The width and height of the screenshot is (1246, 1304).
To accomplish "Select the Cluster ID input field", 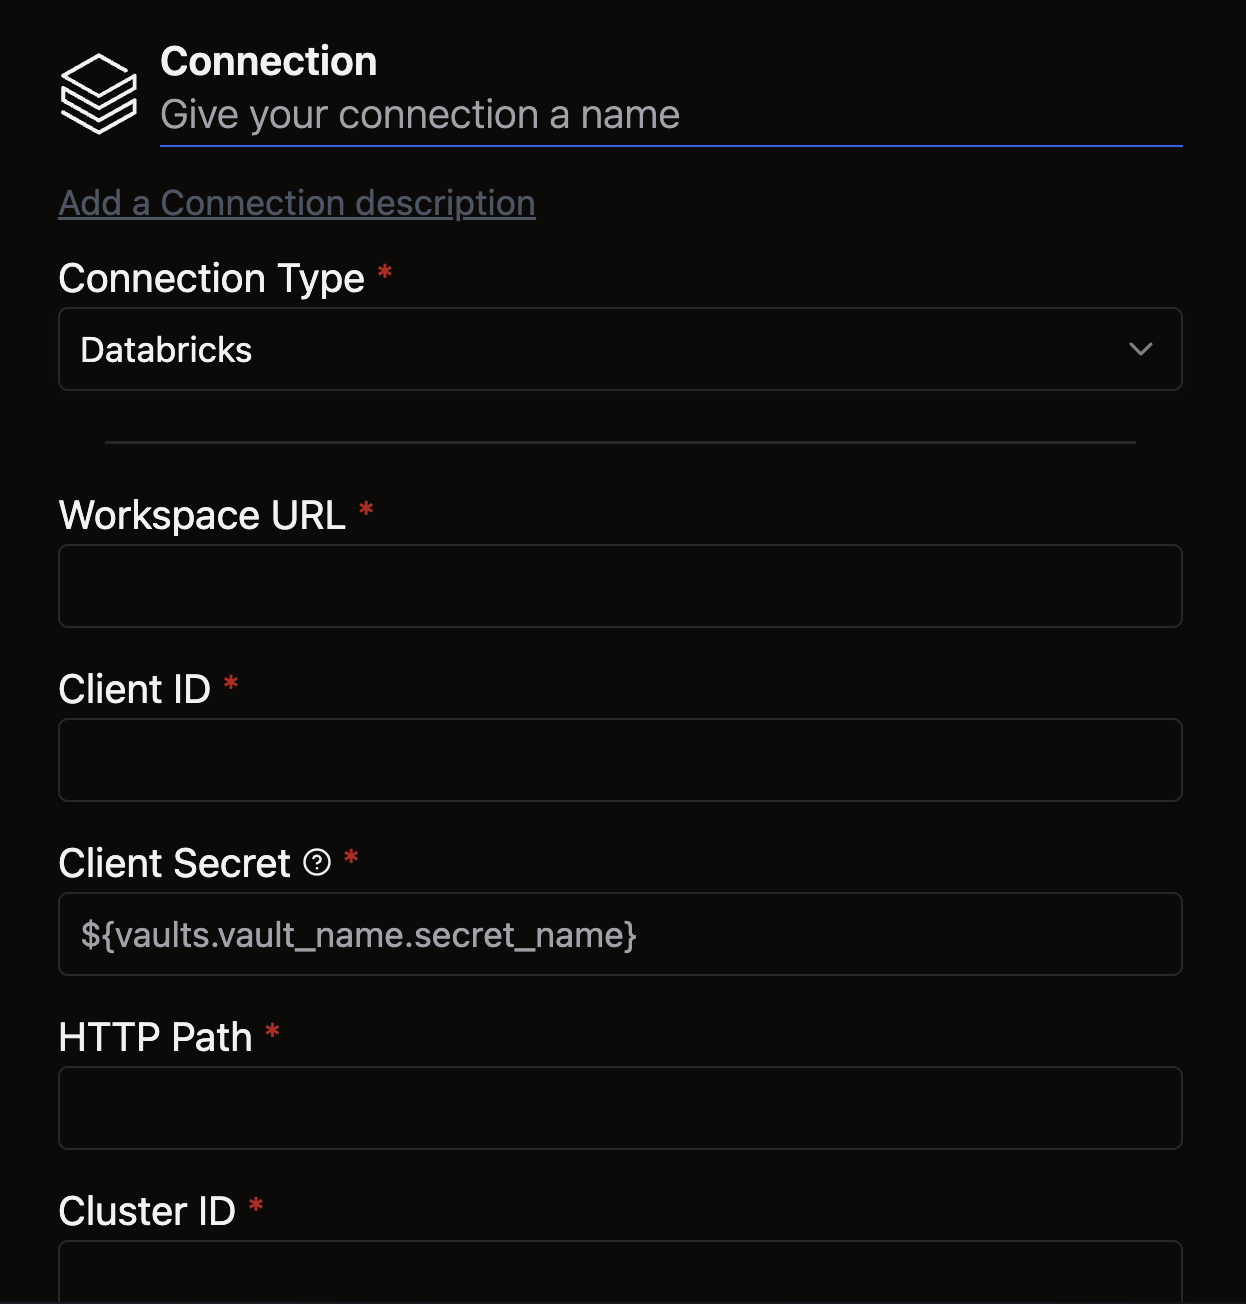I will 620,1272.
